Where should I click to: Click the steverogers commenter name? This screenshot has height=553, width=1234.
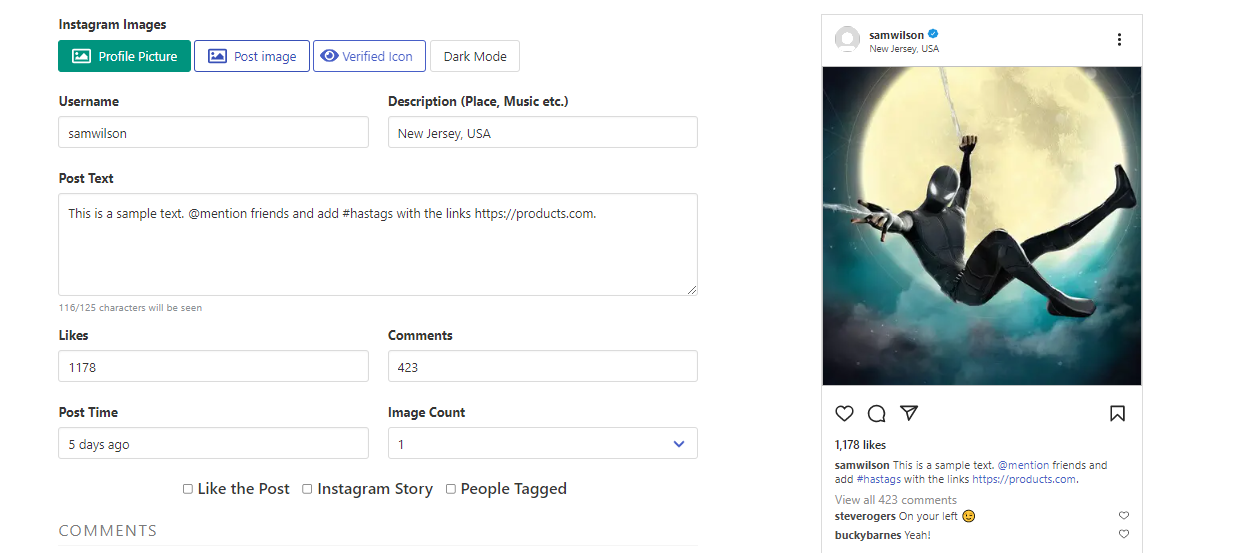[865, 516]
